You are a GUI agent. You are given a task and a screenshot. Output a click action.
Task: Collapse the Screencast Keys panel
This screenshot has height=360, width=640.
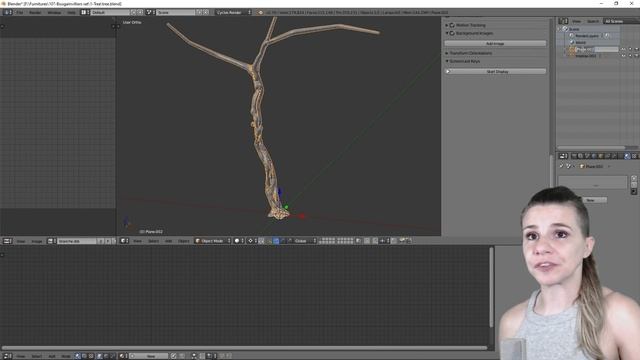click(464, 61)
